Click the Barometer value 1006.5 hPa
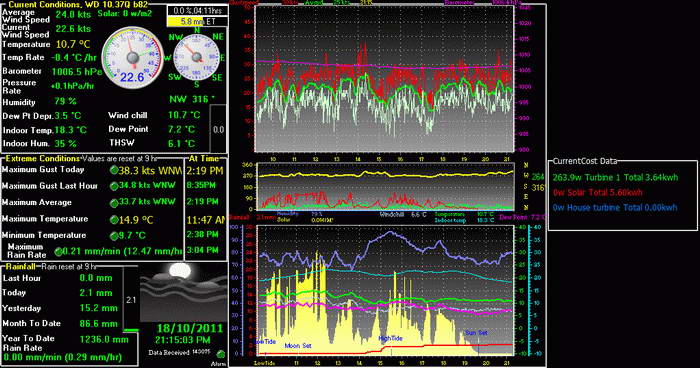This screenshot has width=700, height=368. click(x=76, y=71)
